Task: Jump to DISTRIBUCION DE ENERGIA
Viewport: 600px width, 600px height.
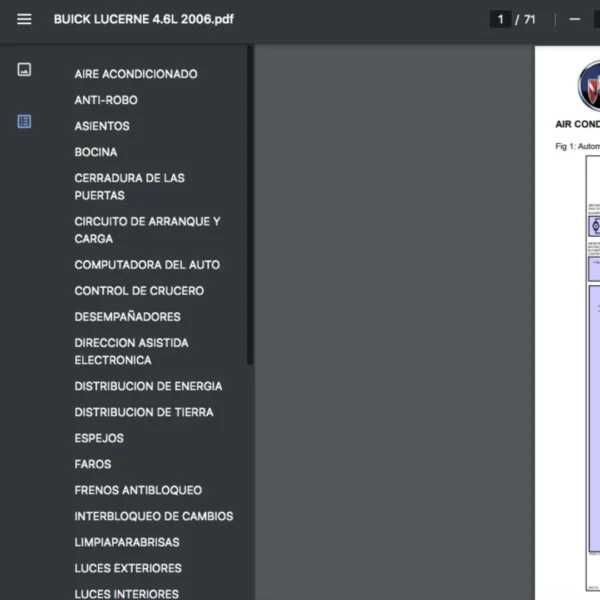Action: (x=148, y=386)
